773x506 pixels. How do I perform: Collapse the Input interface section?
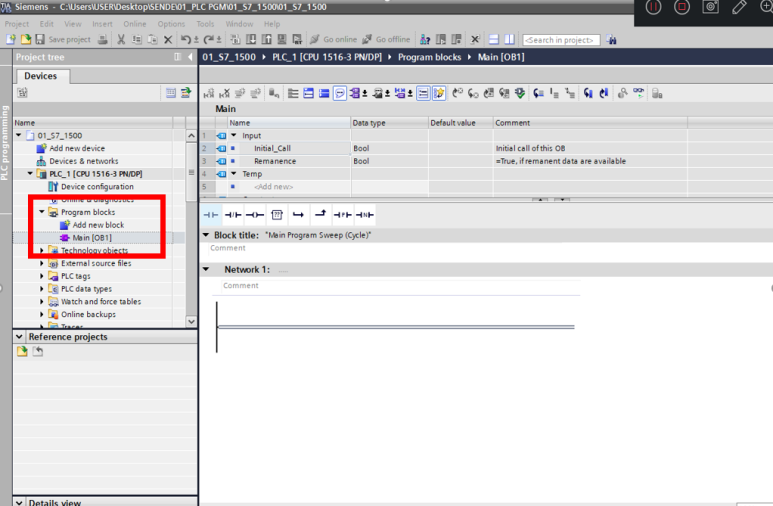[x=234, y=135]
